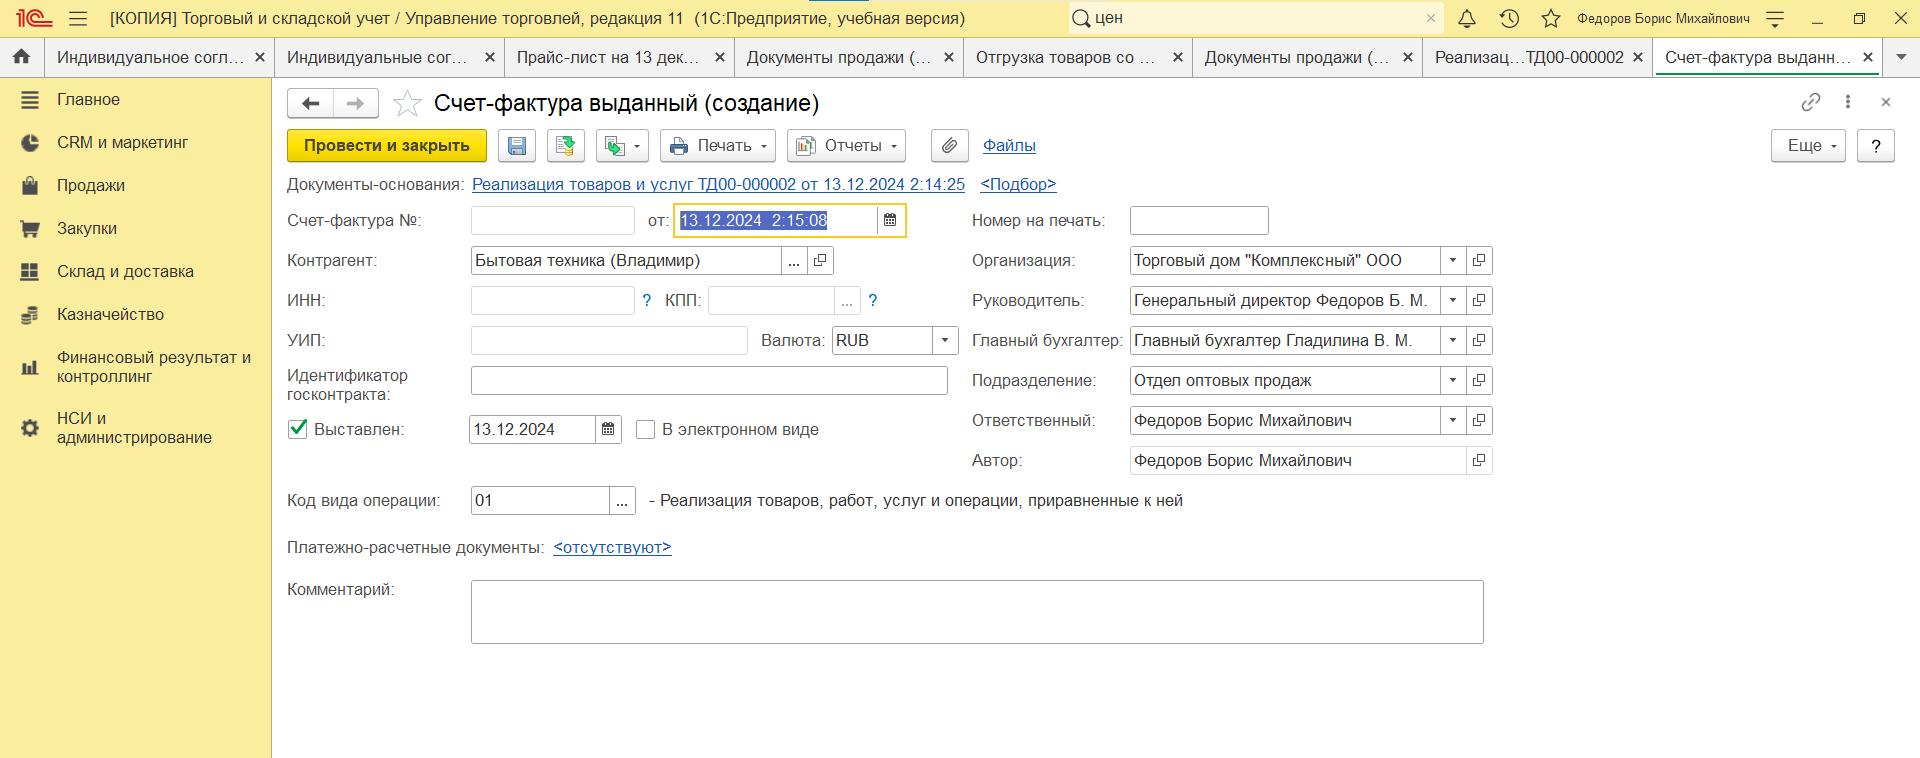Image resolution: width=1920 pixels, height=758 pixels.
Task: Expand the Главный бухгалтер dropdown arrow
Action: coord(1453,340)
